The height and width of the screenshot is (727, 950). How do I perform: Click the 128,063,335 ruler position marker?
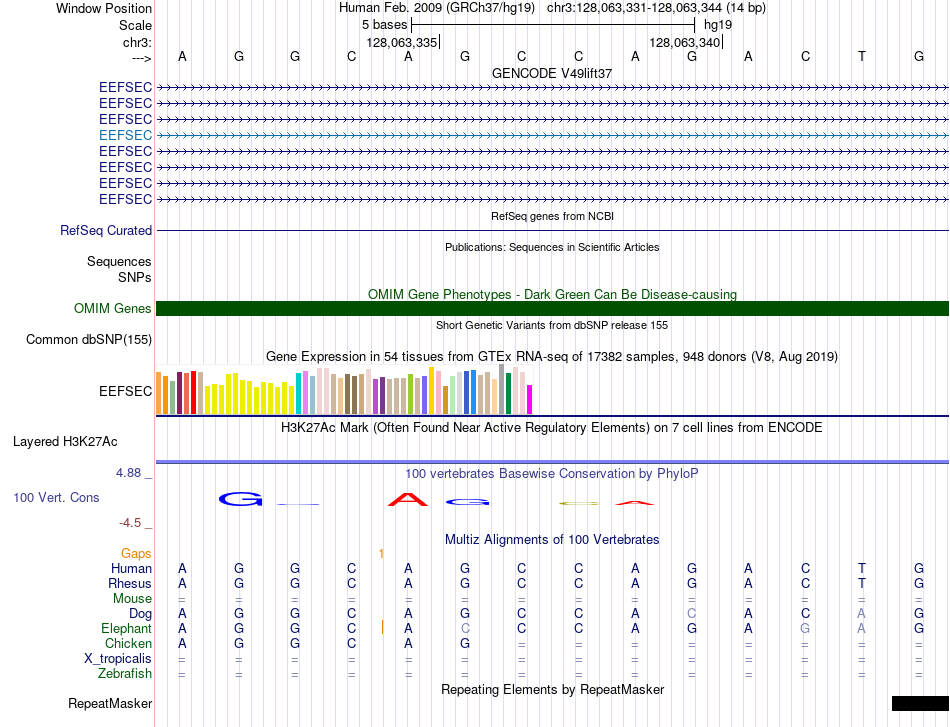tap(402, 42)
